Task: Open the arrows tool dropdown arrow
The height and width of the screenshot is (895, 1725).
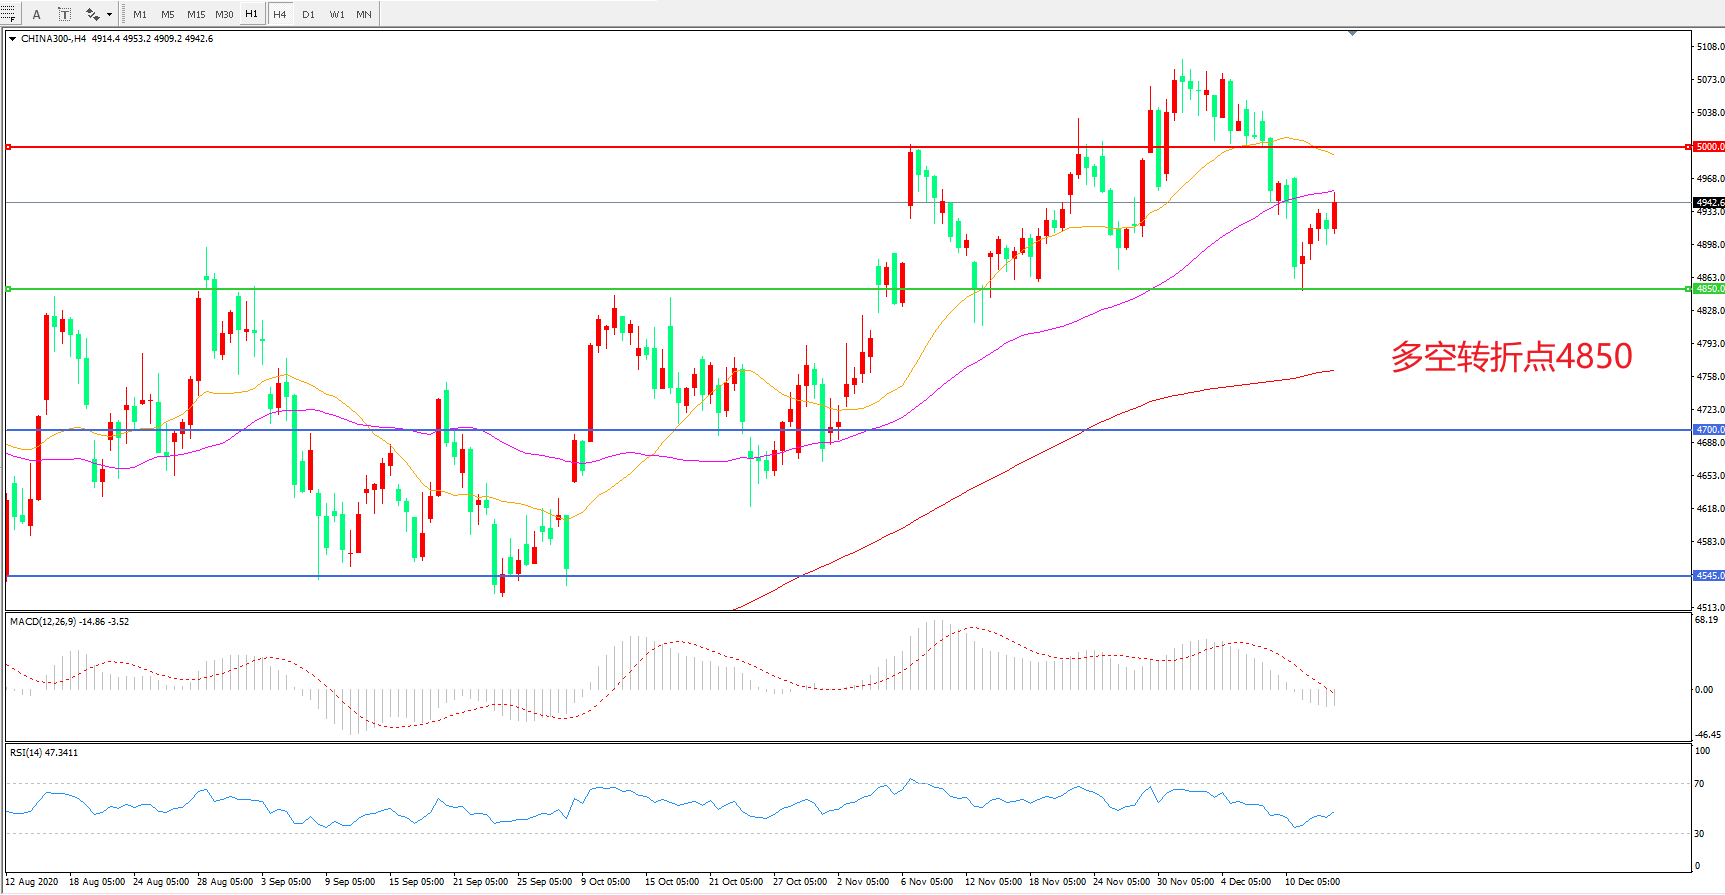Action: (x=109, y=14)
